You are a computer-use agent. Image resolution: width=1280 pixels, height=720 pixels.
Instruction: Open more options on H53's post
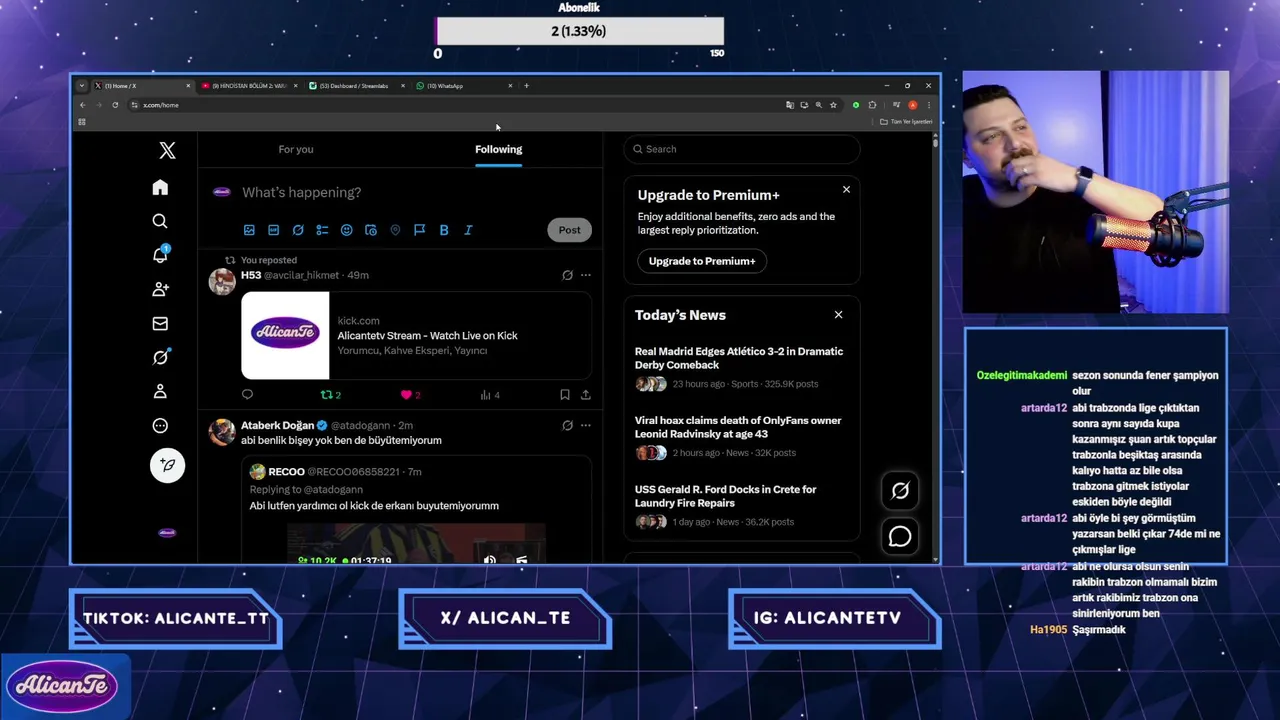[x=586, y=275]
